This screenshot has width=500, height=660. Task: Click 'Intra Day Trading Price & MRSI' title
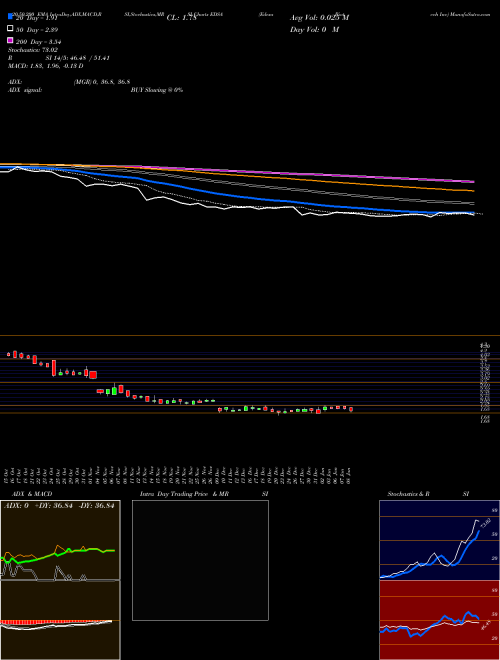click(x=204, y=494)
